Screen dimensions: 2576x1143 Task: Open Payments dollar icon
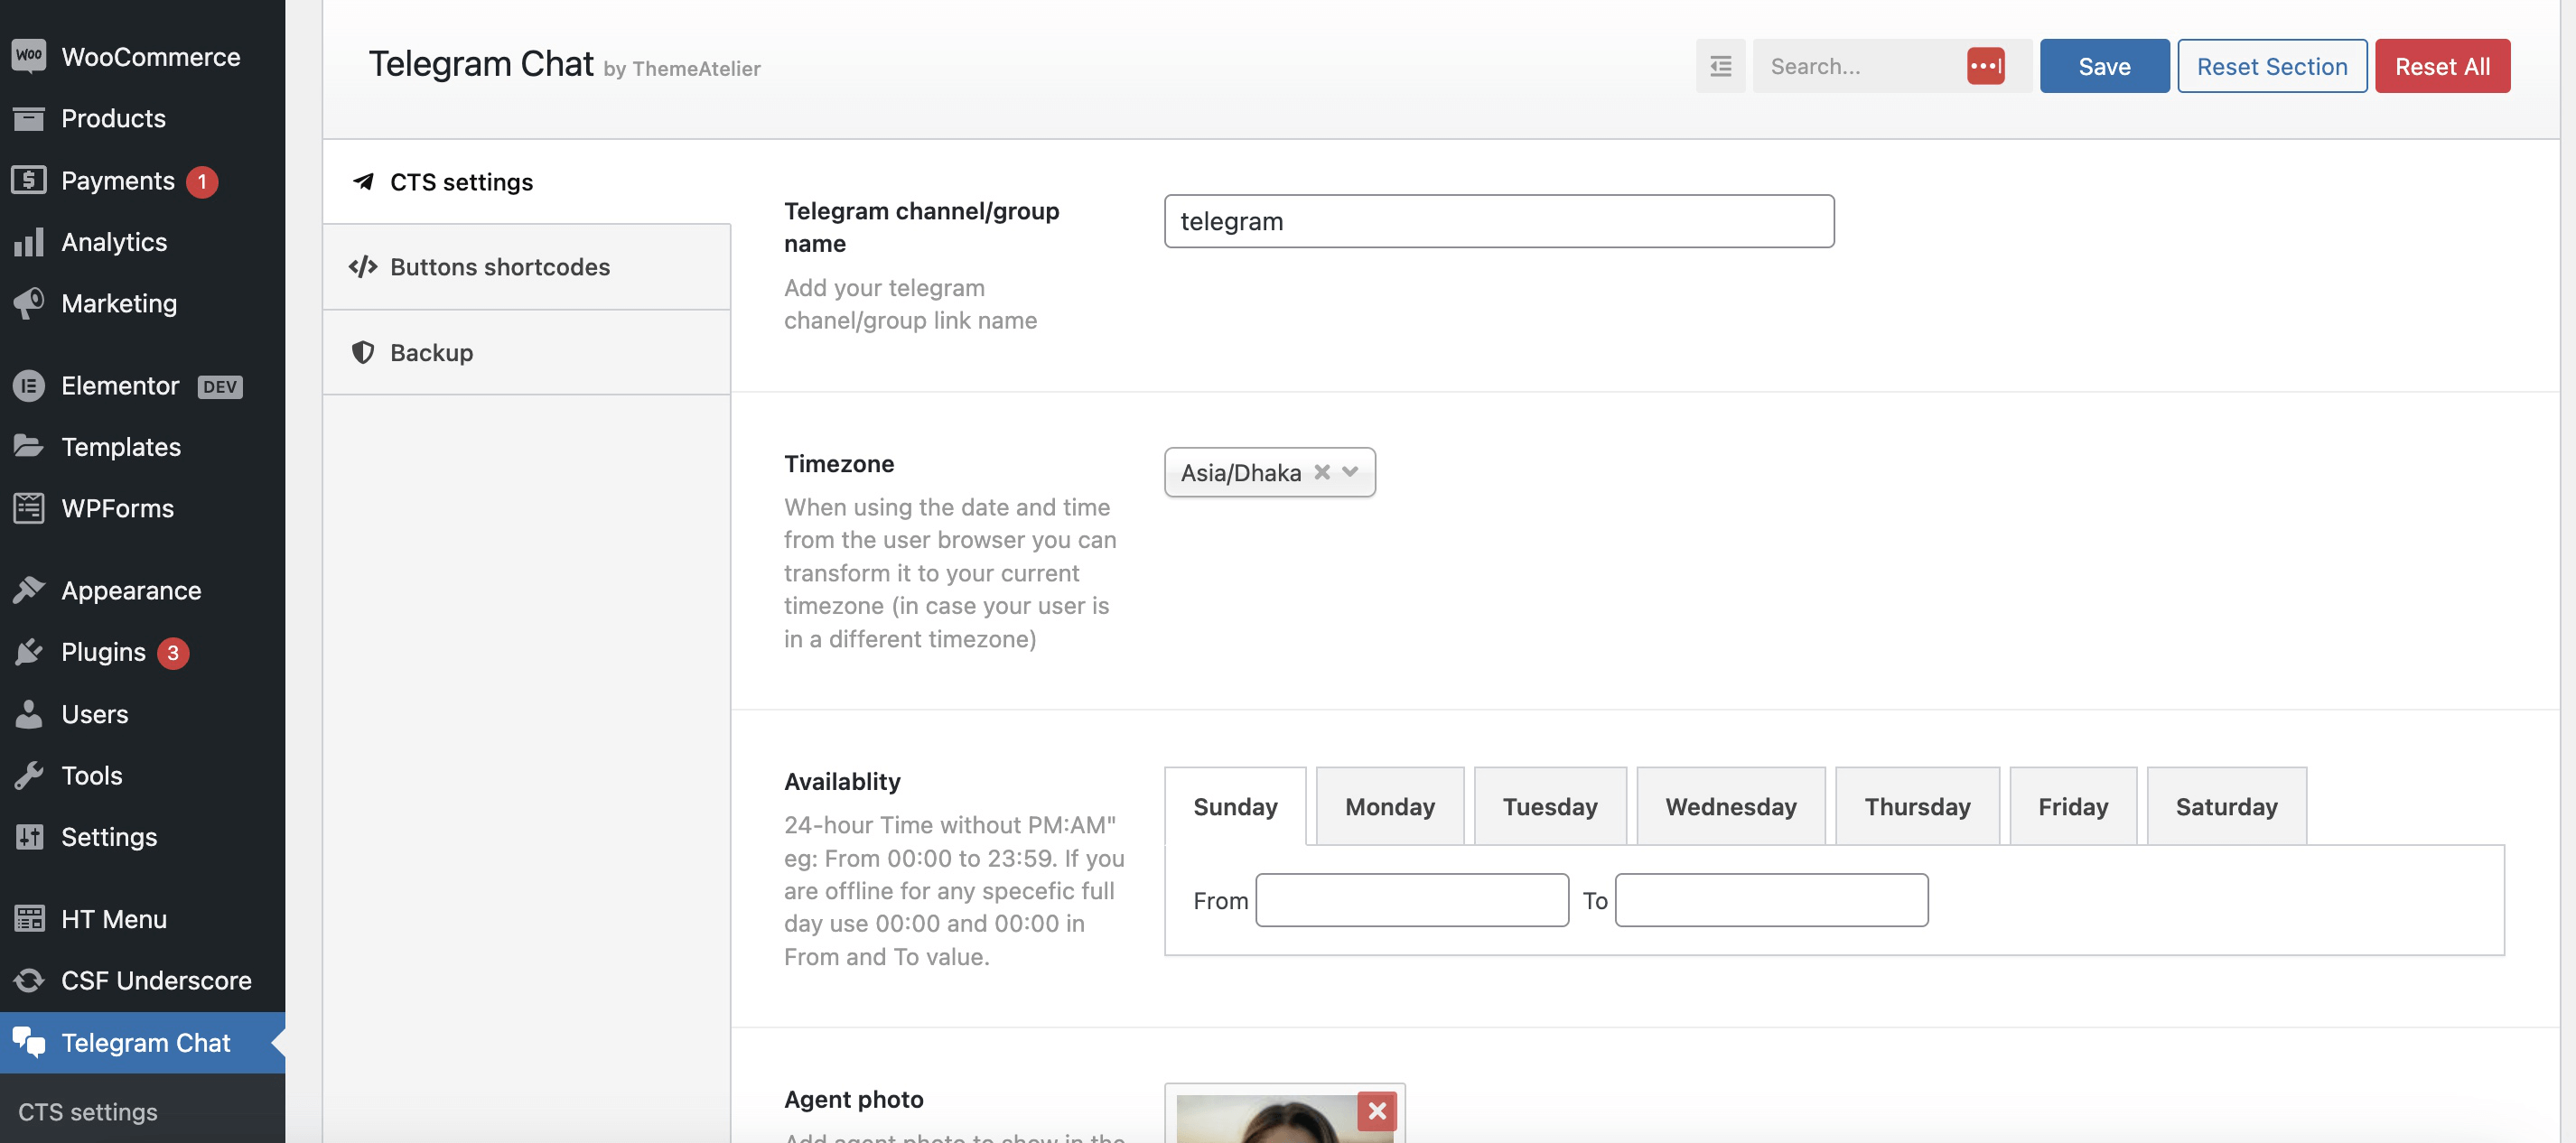[29, 180]
